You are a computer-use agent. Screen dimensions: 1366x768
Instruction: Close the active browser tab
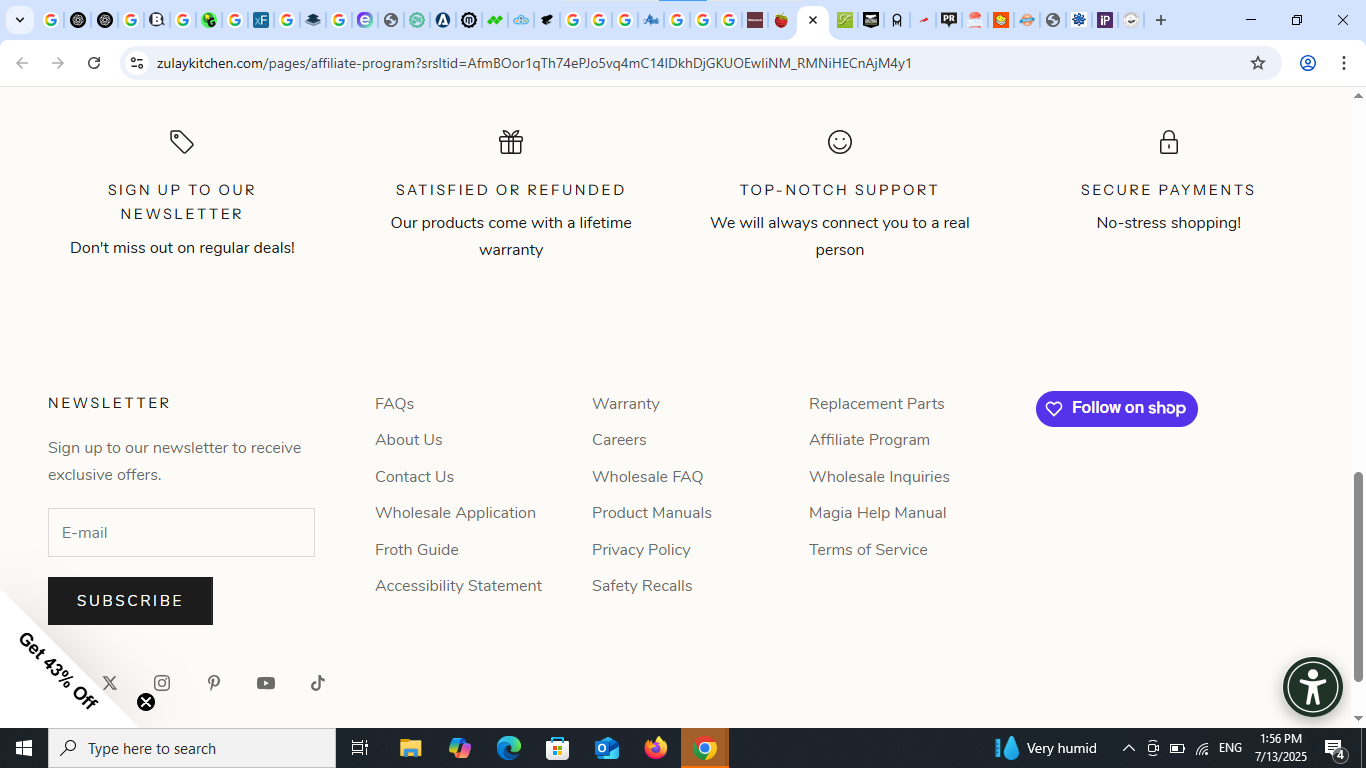pyautogui.click(x=813, y=20)
